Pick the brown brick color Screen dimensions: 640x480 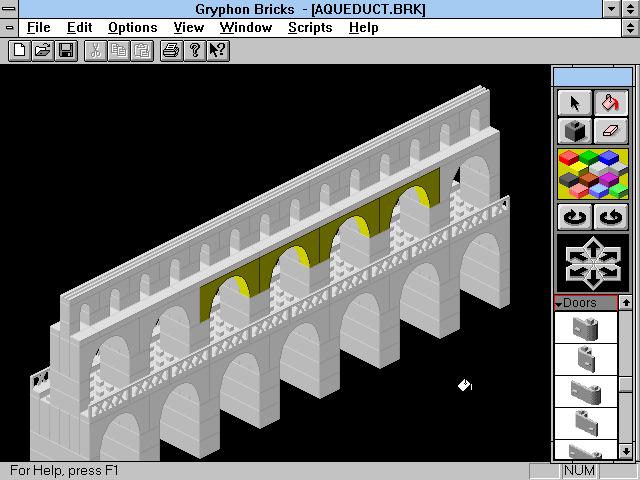pos(588,180)
